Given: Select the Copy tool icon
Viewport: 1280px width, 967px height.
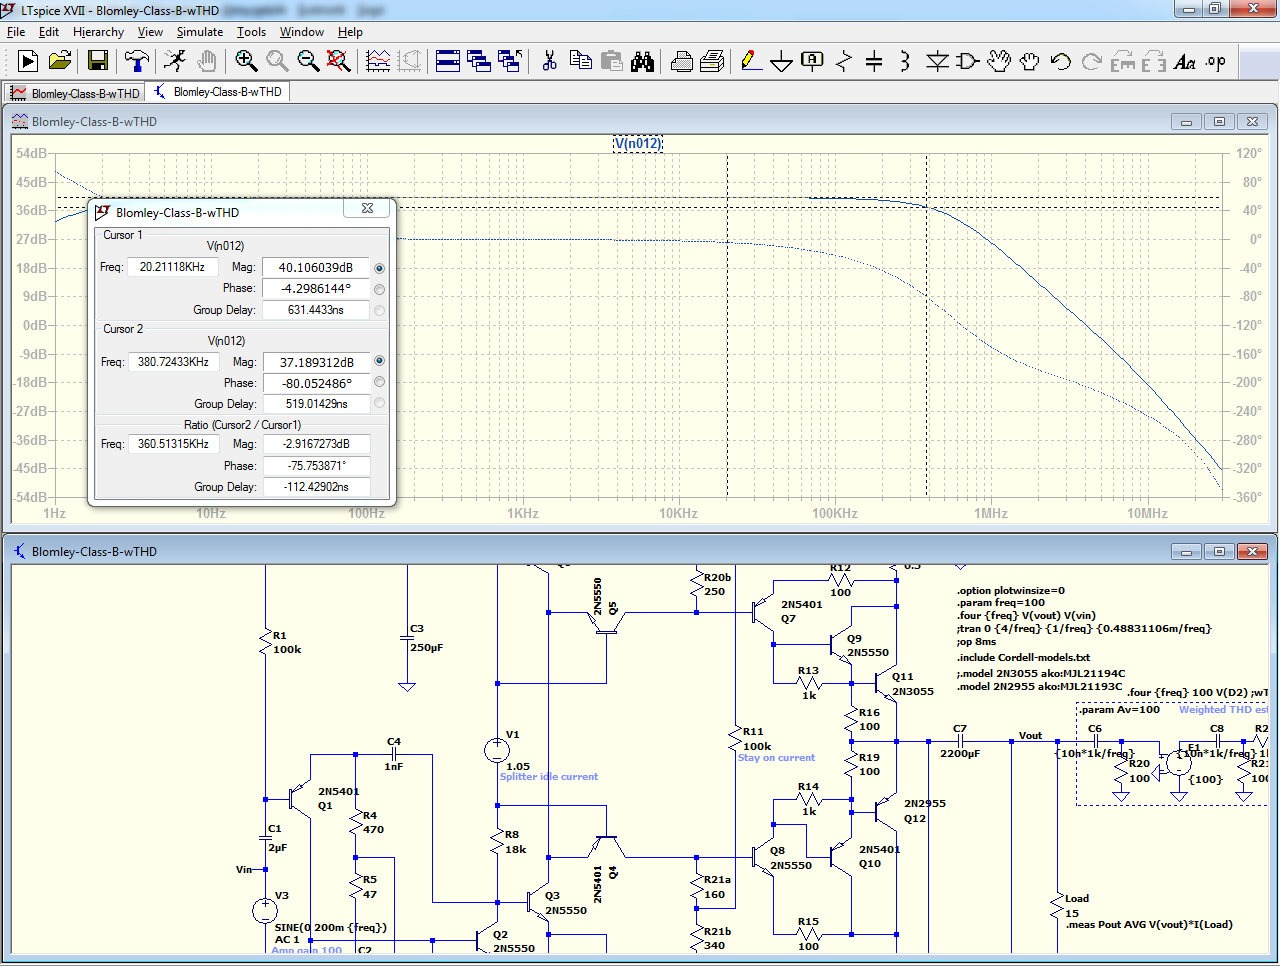Looking at the screenshot, I should (580, 61).
